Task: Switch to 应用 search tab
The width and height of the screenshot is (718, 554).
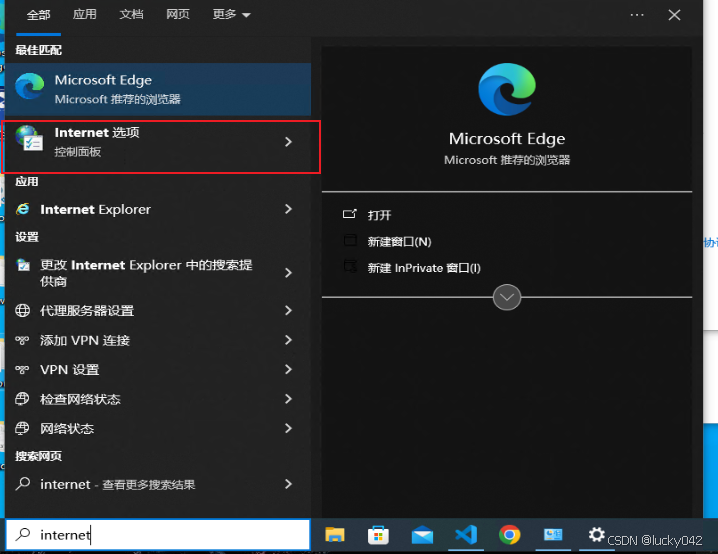Action: [85, 15]
